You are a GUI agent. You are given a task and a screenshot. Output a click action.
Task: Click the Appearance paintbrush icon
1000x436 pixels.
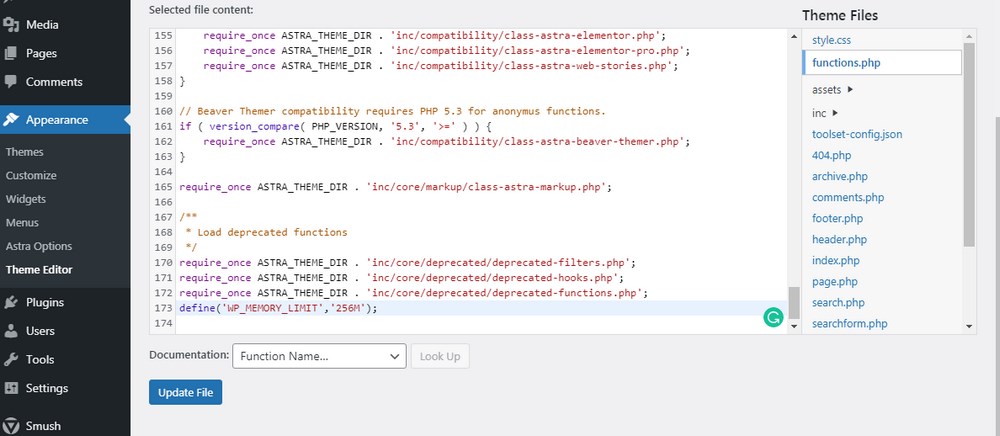11,120
